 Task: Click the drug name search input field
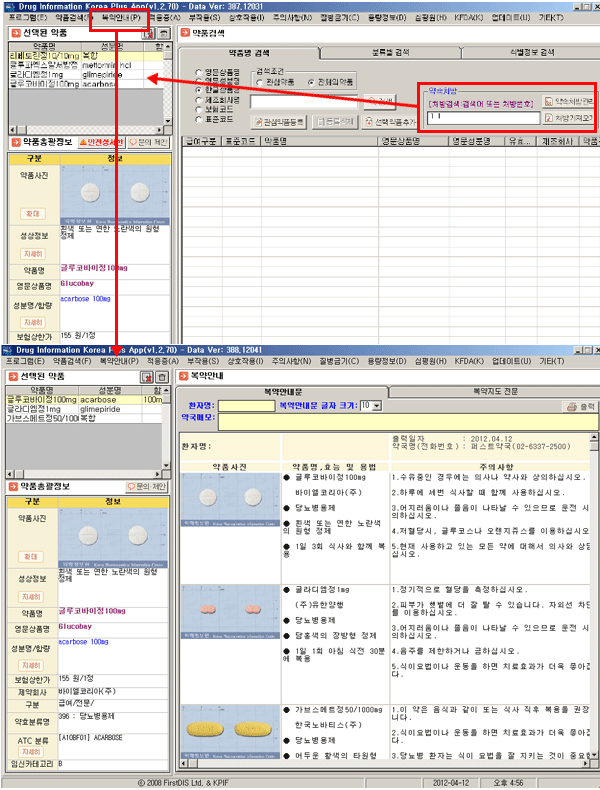[x=304, y=102]
